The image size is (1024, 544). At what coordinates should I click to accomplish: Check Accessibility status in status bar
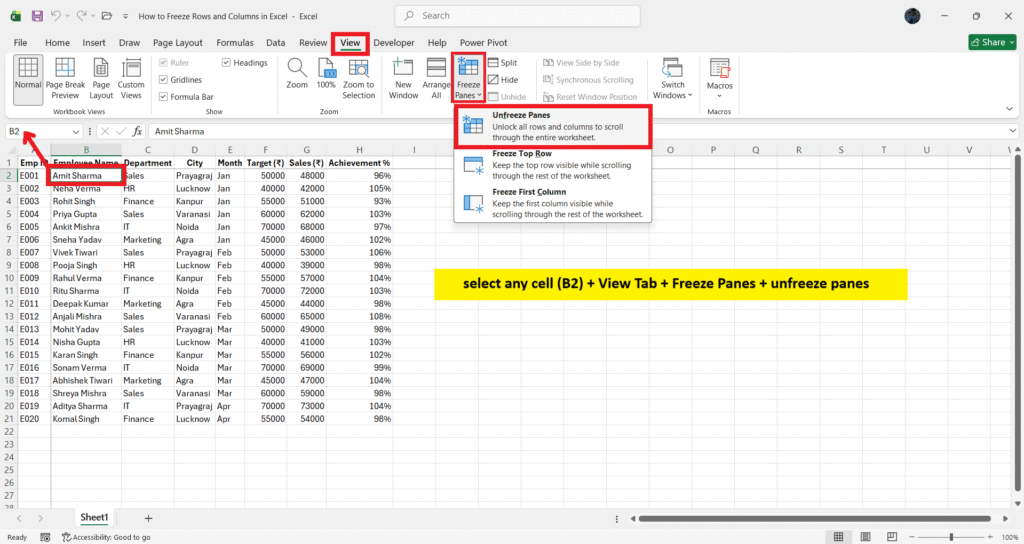coord(106,537)
